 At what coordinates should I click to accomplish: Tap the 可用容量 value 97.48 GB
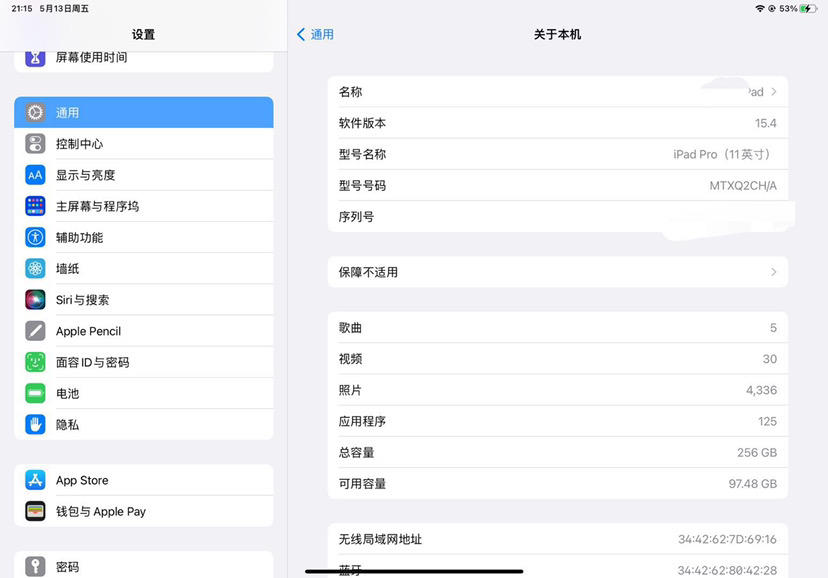click(753, 484)
